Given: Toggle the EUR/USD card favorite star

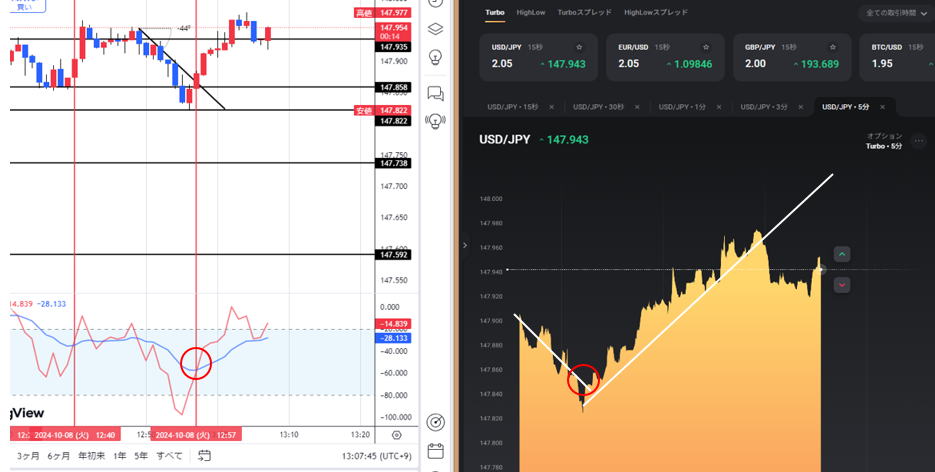Looking at the screenshot, I should 706,47.
